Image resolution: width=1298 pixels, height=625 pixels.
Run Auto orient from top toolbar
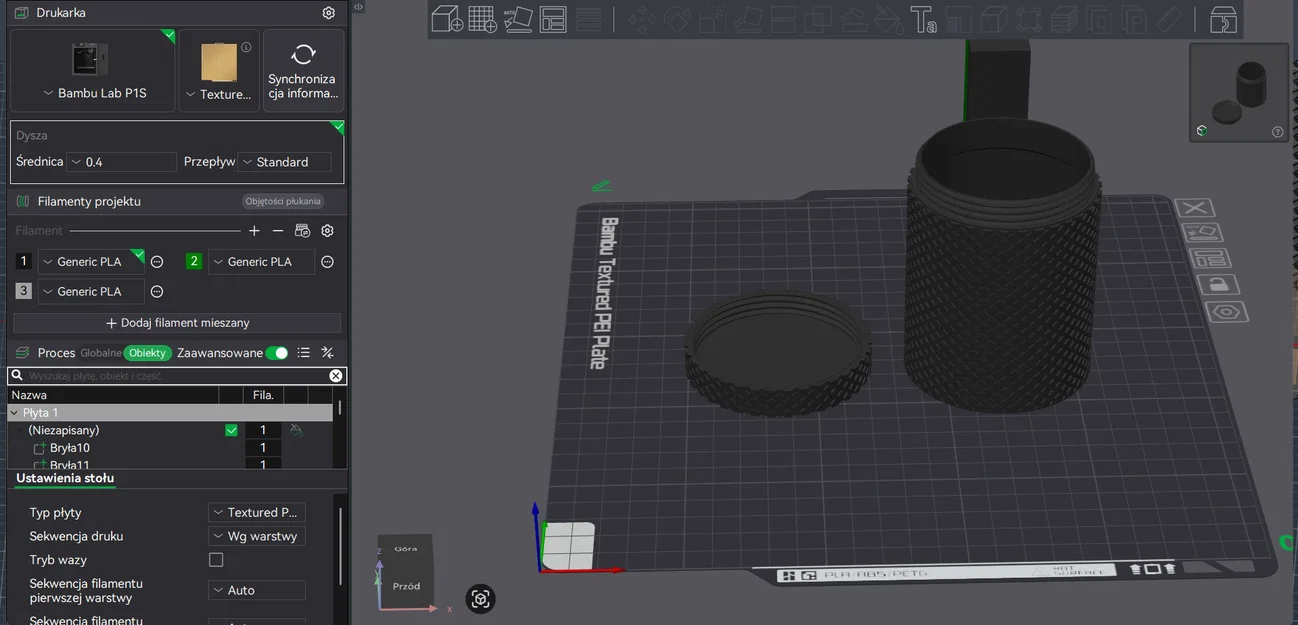(517, 19)
